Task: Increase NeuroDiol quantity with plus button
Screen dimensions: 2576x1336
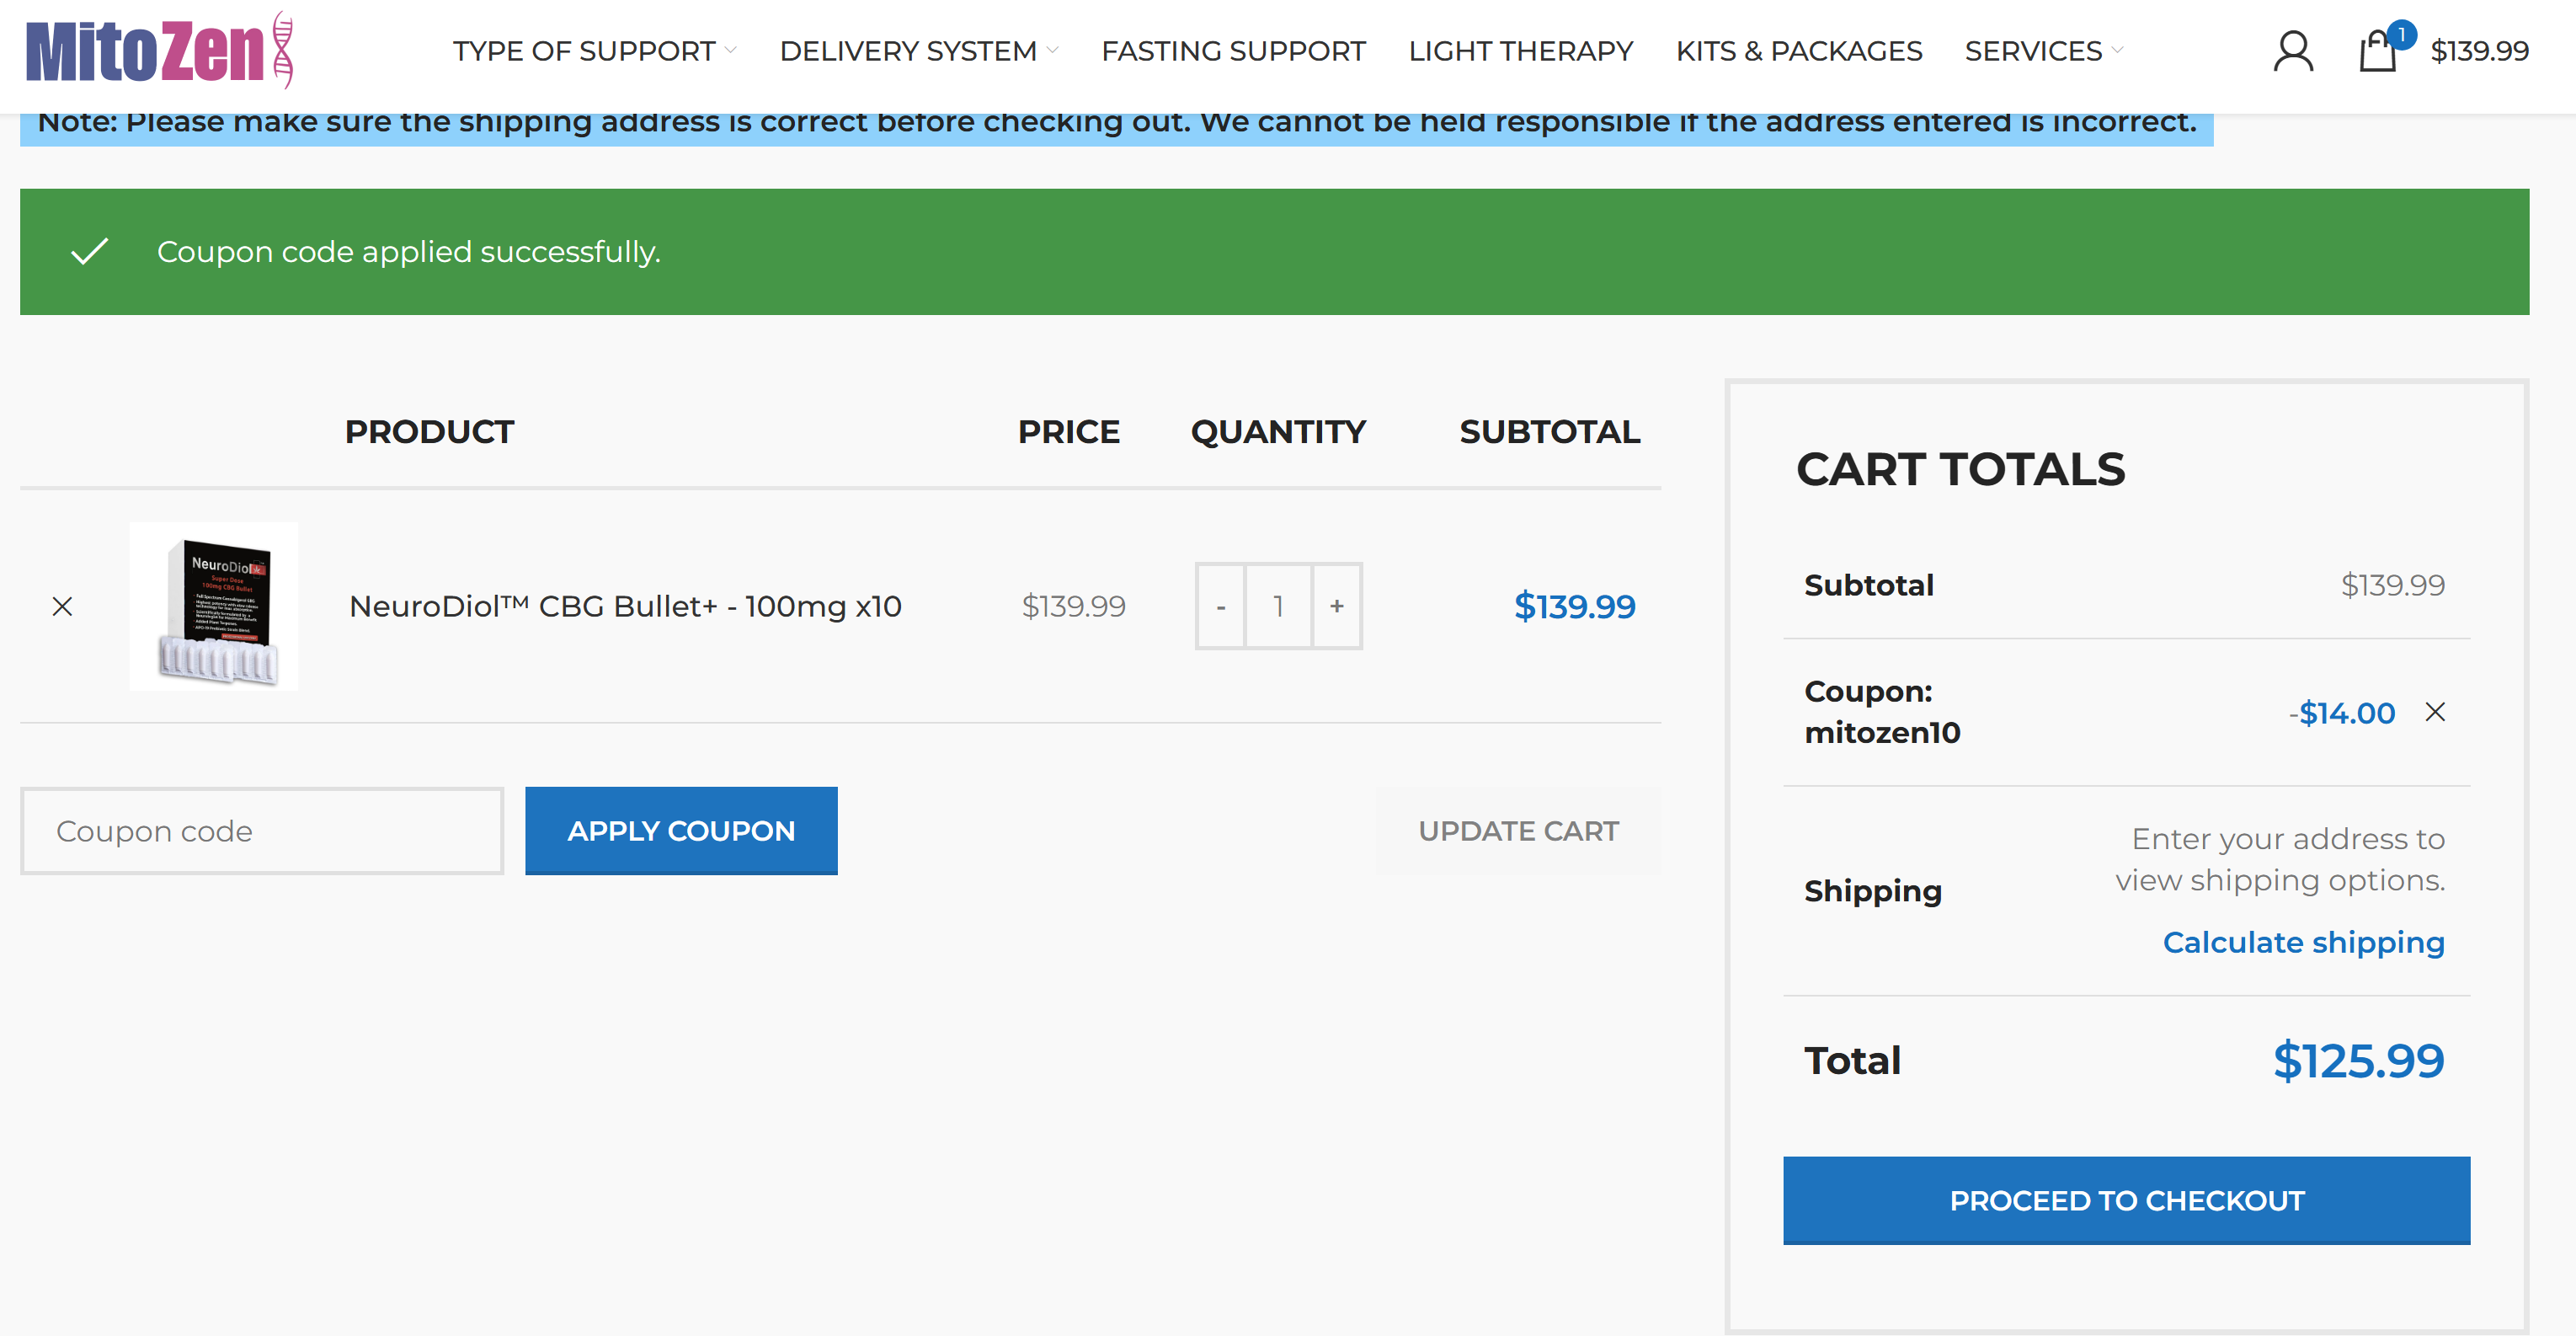Action: click(1337, 606)
